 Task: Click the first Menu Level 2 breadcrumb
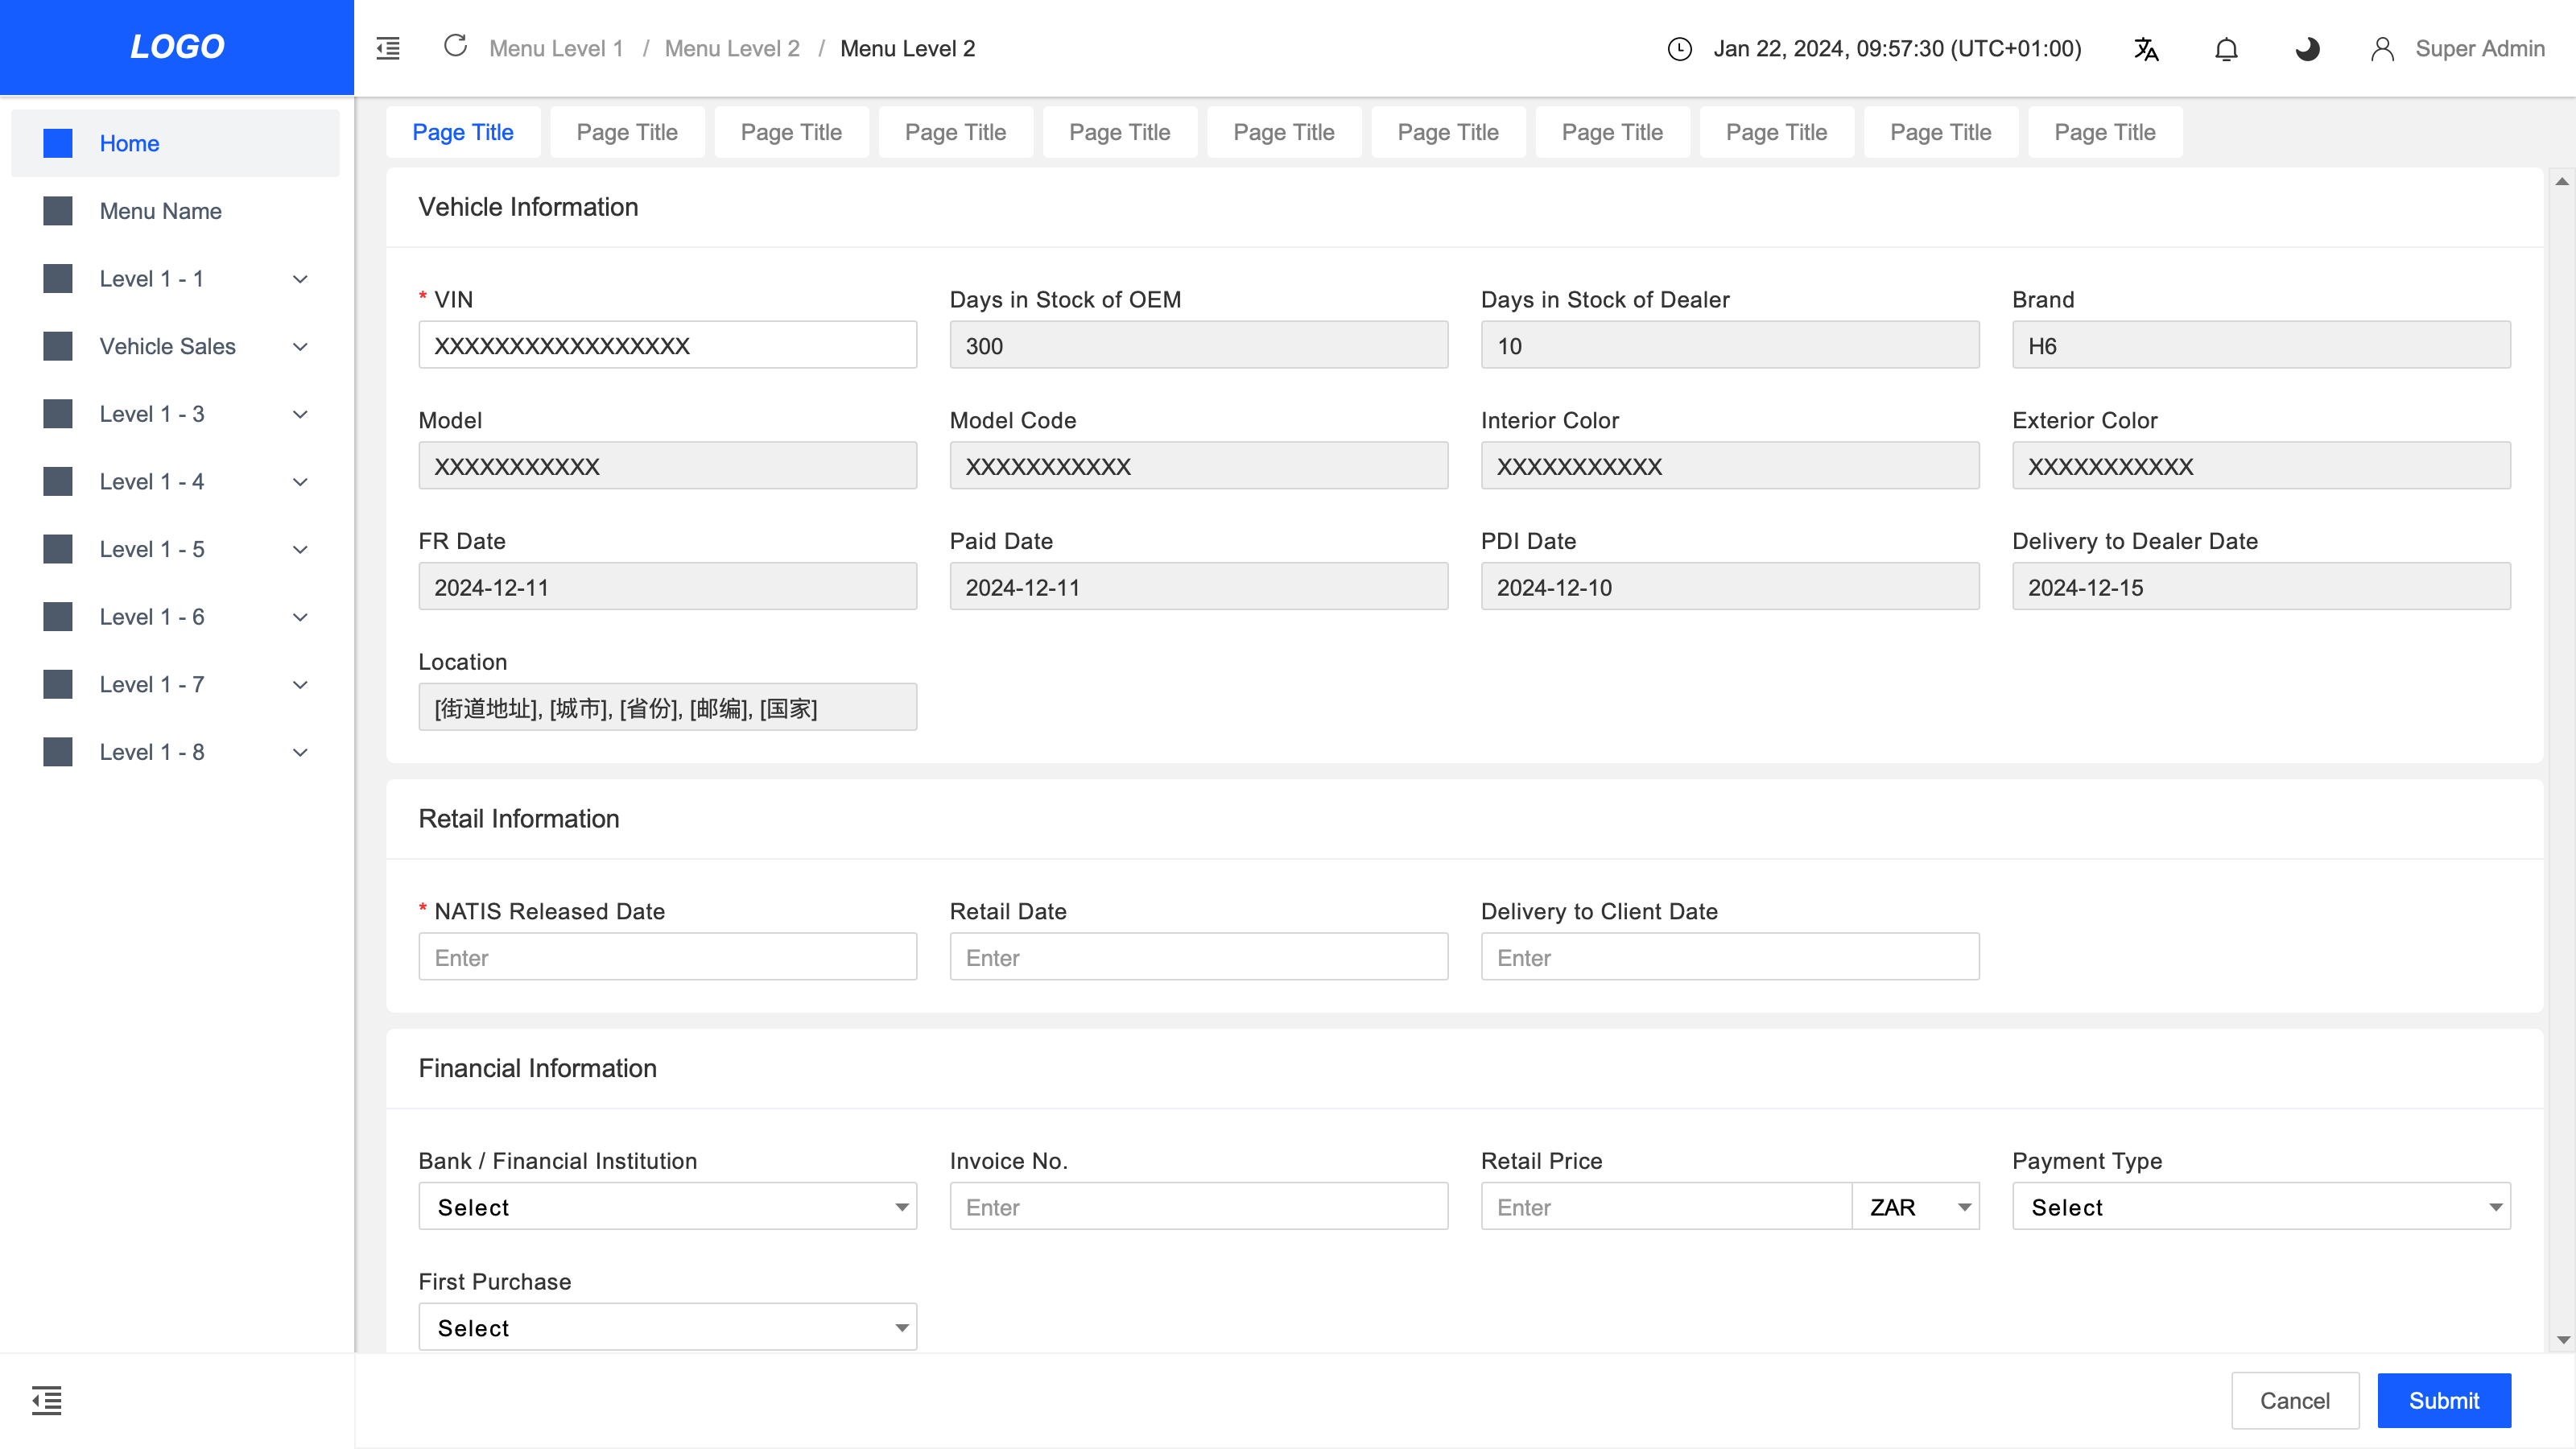(732, 48)
